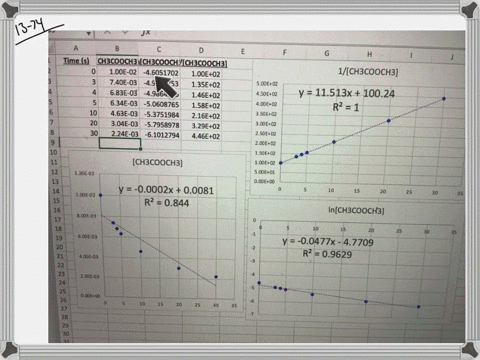Image resolution: width=480 pixels, height=360 pixels.
Task: Click the 'y = -0.0477x - 4.7709' trendline equation
Action: [328, 242]
